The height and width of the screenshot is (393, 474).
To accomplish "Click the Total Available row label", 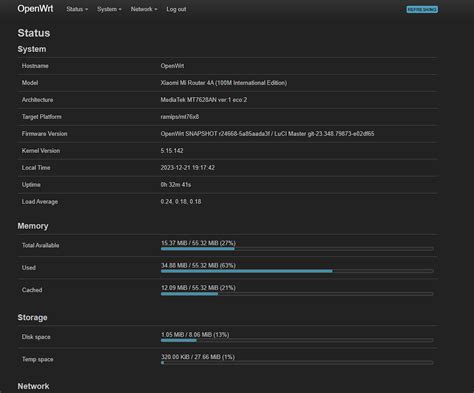I will point(40,245).
